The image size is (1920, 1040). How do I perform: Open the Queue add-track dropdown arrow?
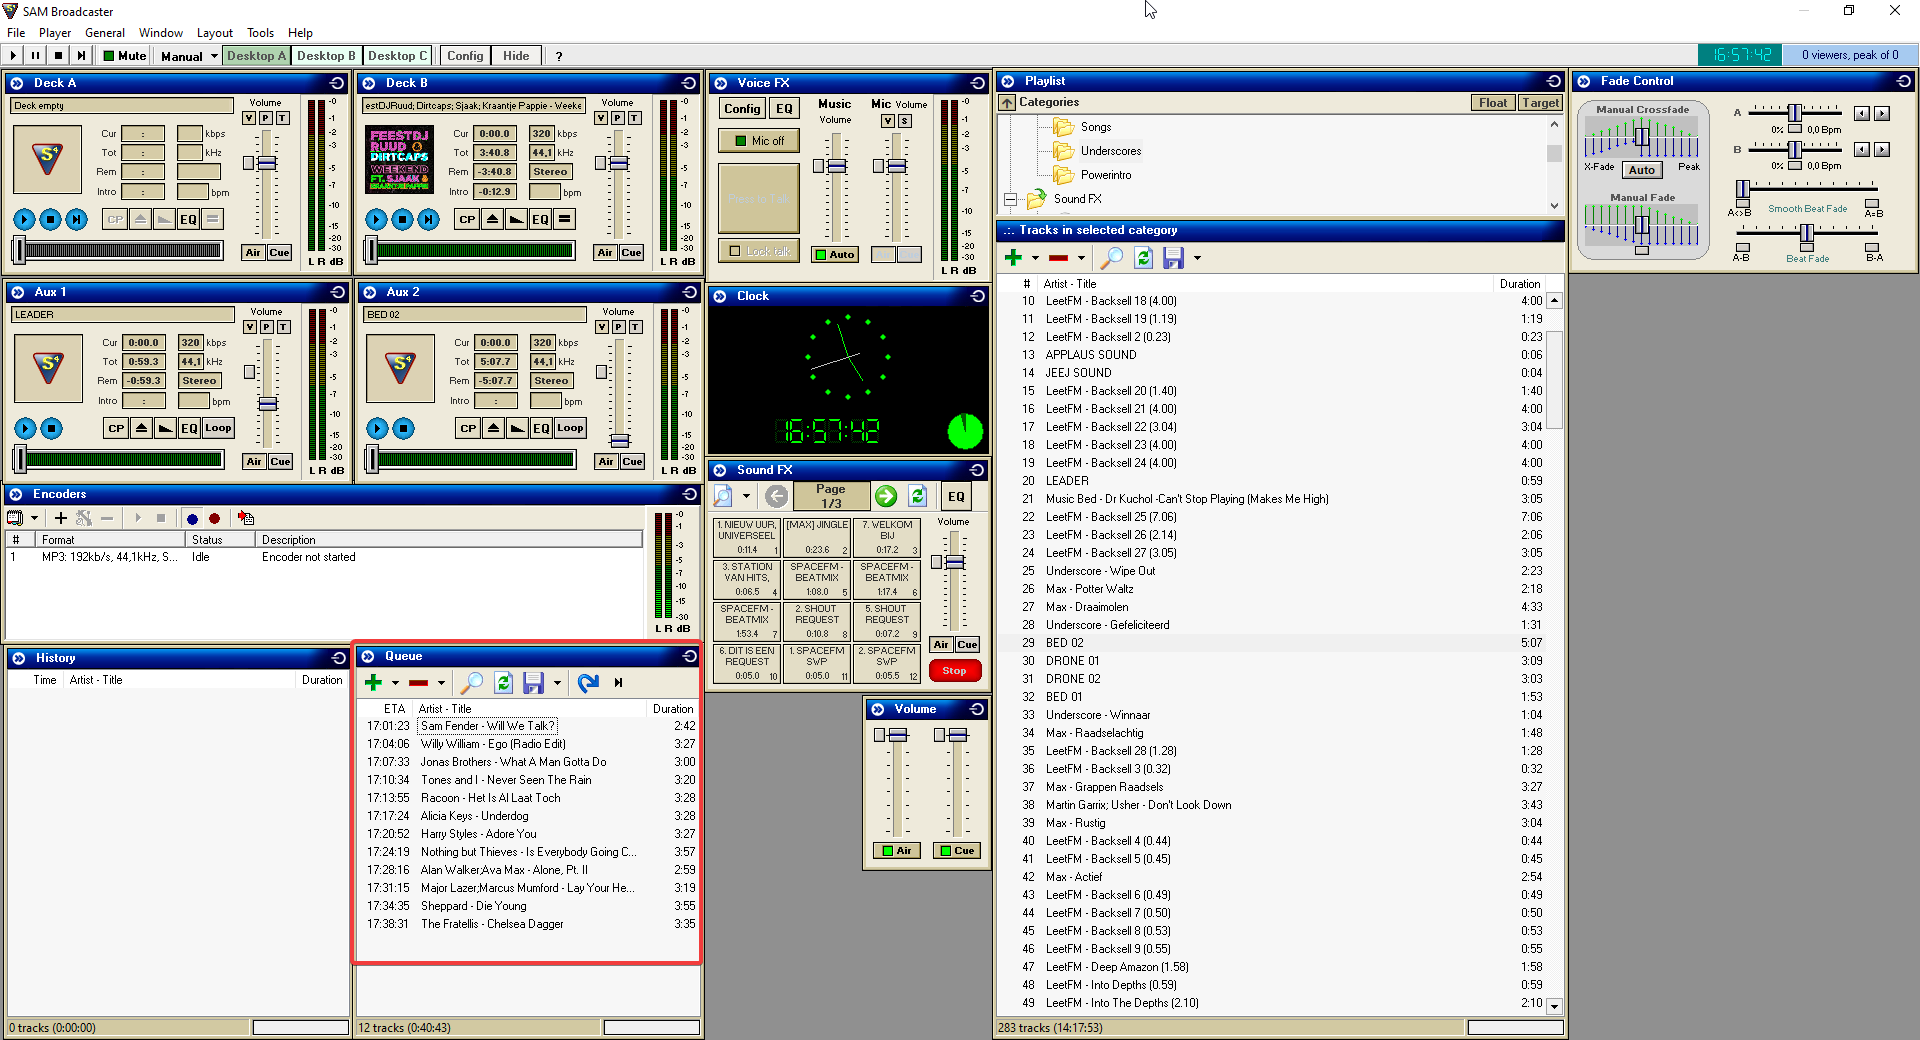click(395, 683)
